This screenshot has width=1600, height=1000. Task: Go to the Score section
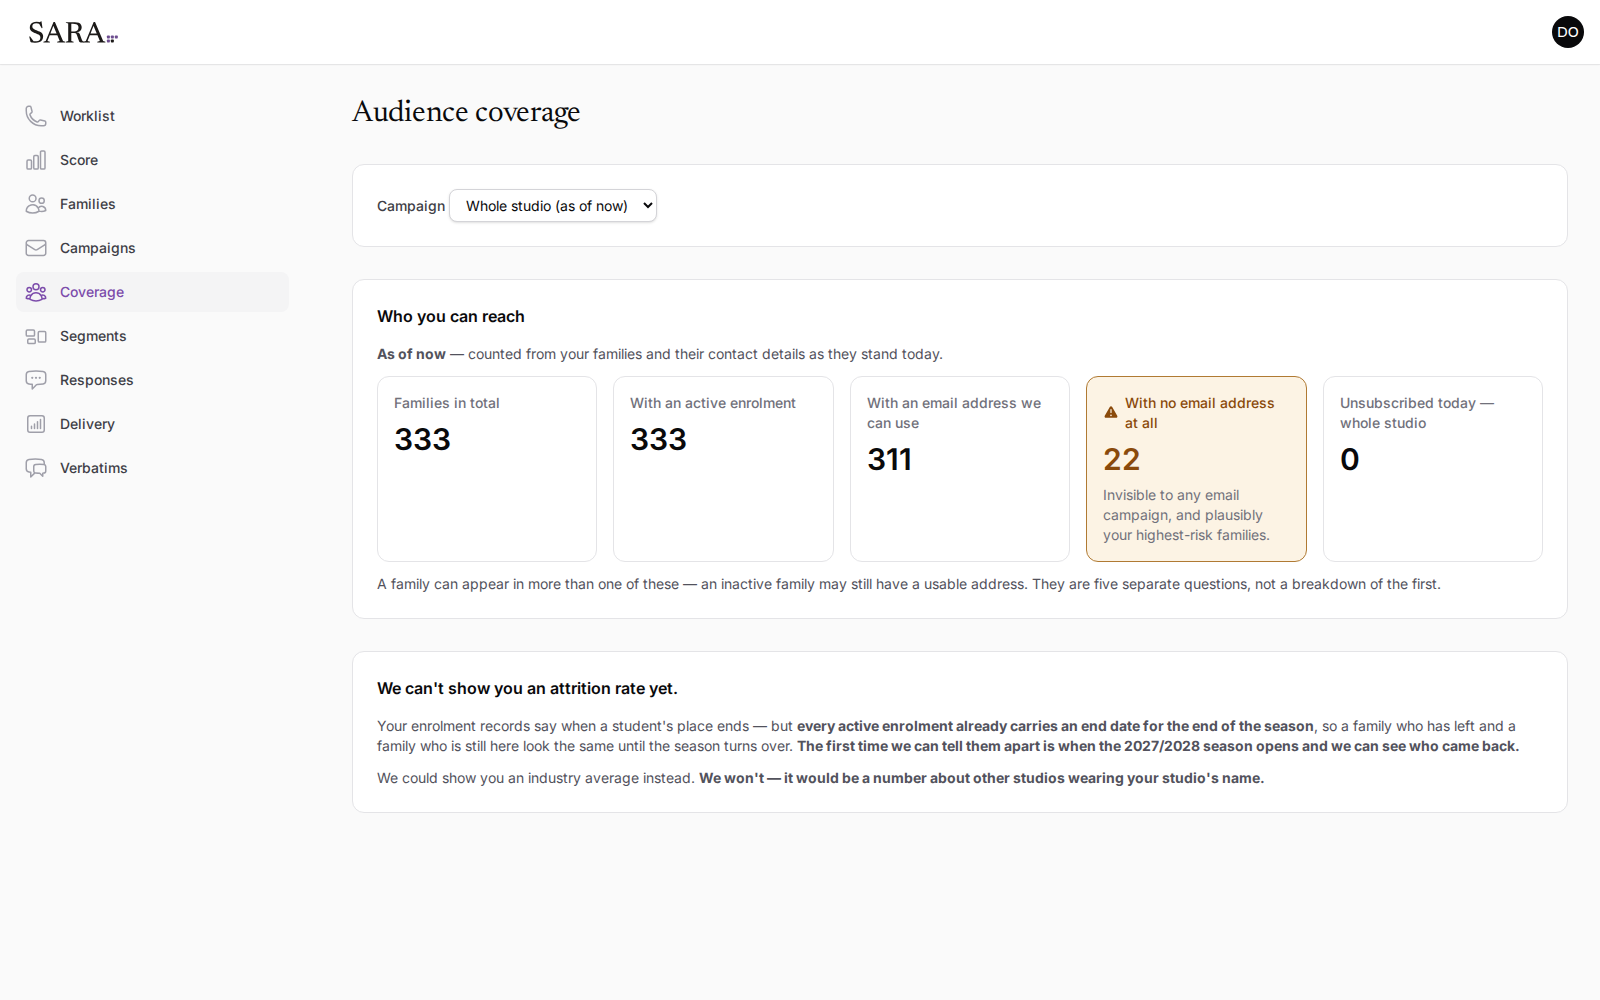[x=152, y=160]
